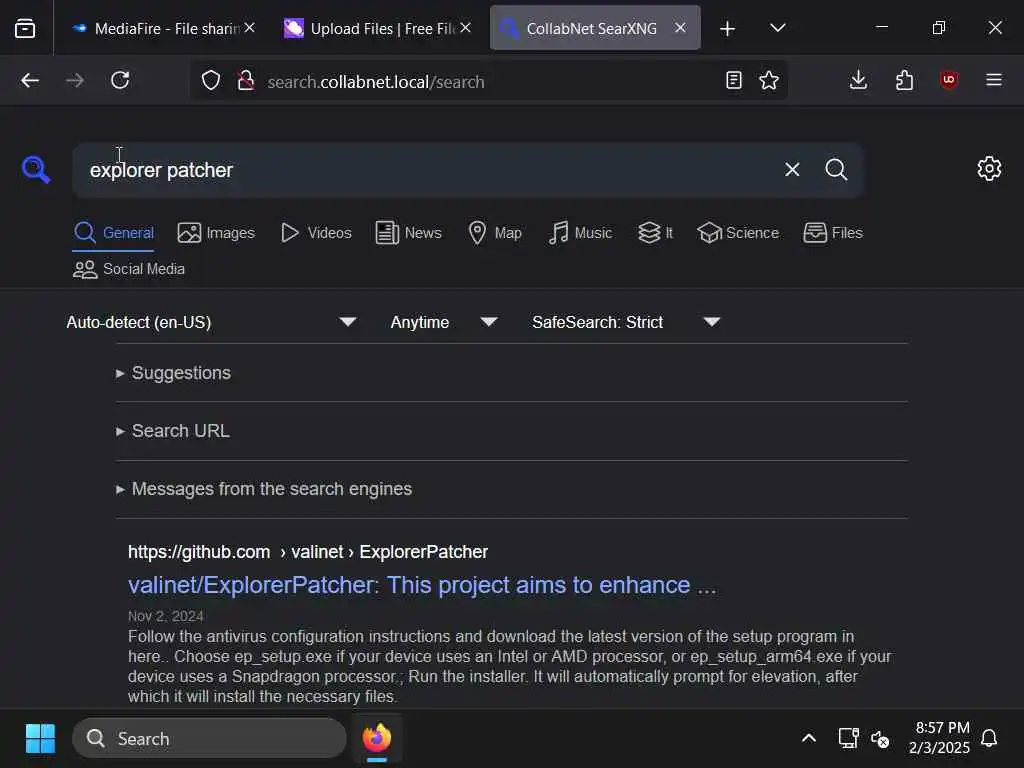Open the extensions puzzle icon

[x=904, y=80]
